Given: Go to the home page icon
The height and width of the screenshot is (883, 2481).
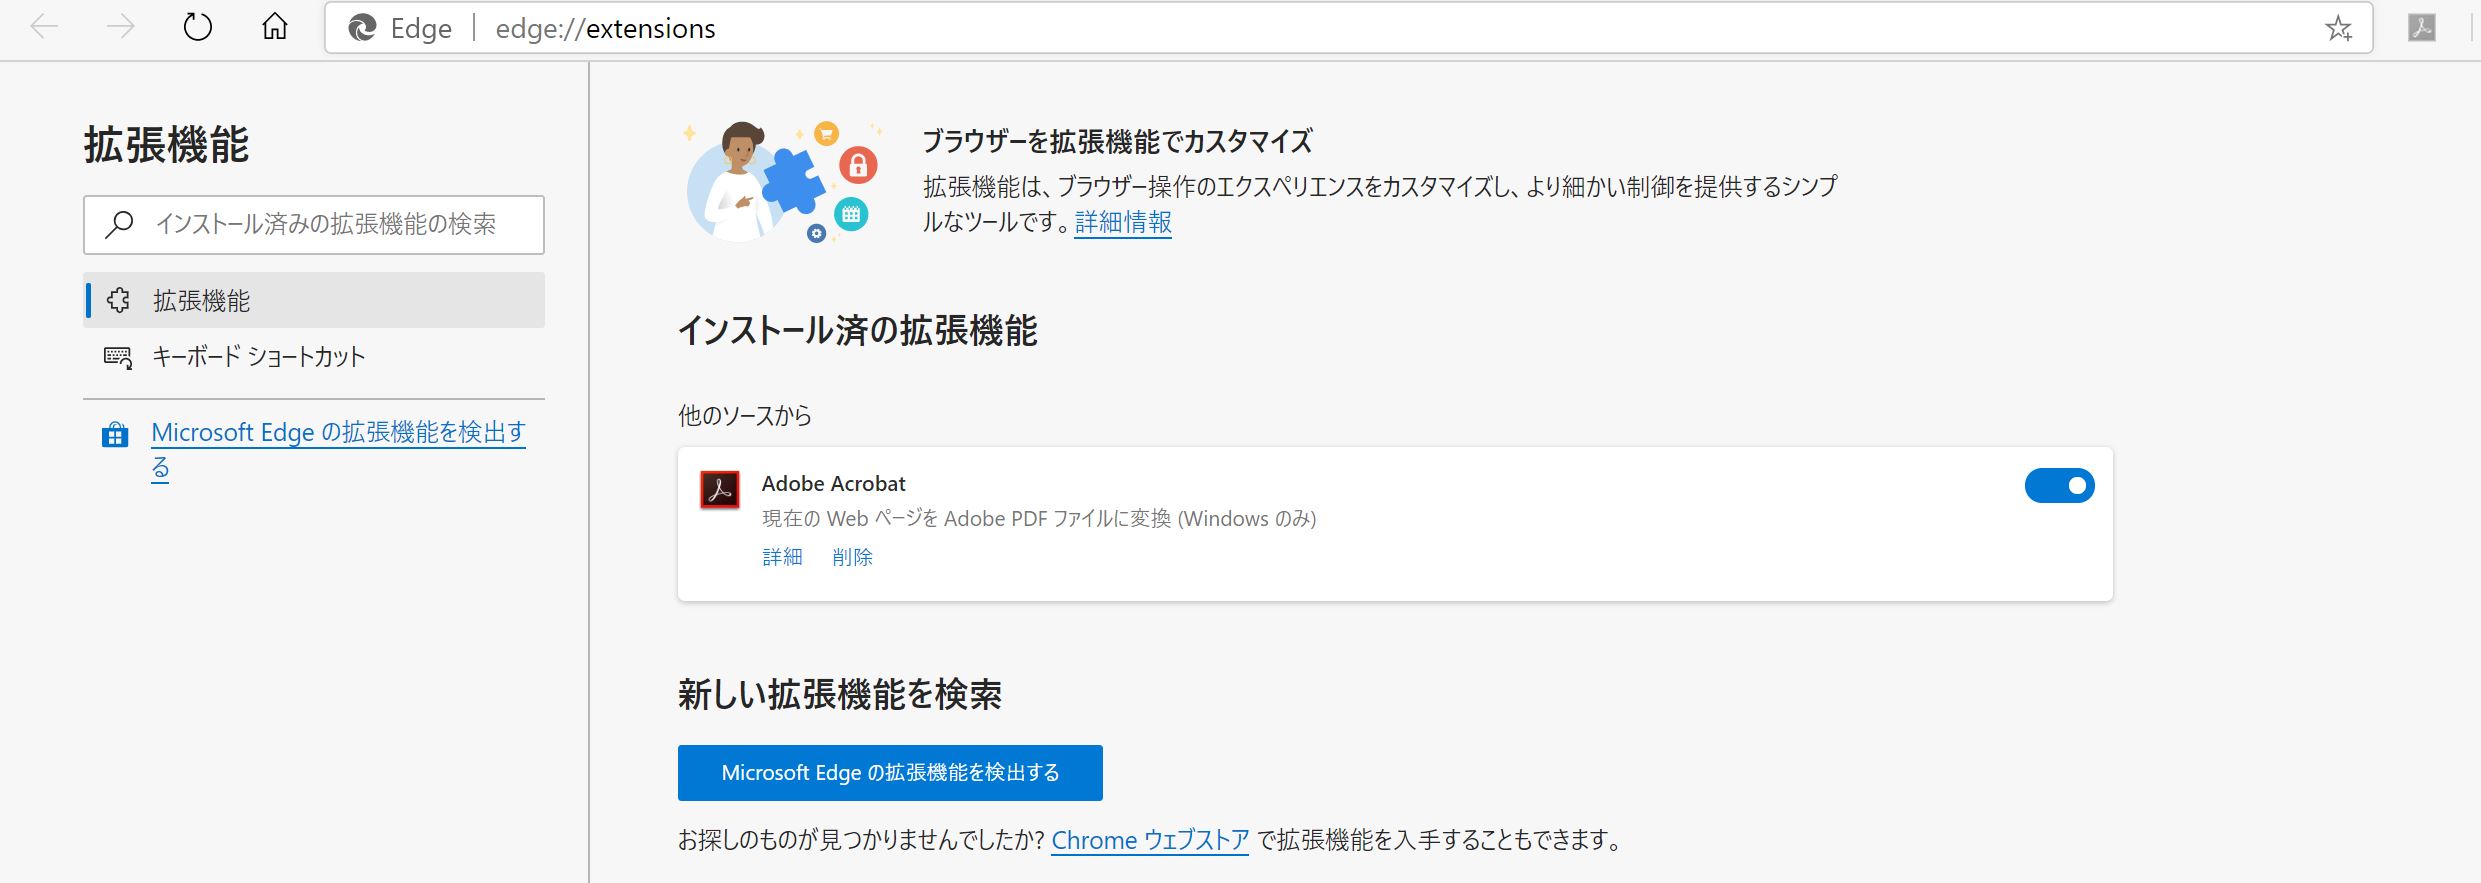Looking at the screenshot, I should (x=275, y=27).
